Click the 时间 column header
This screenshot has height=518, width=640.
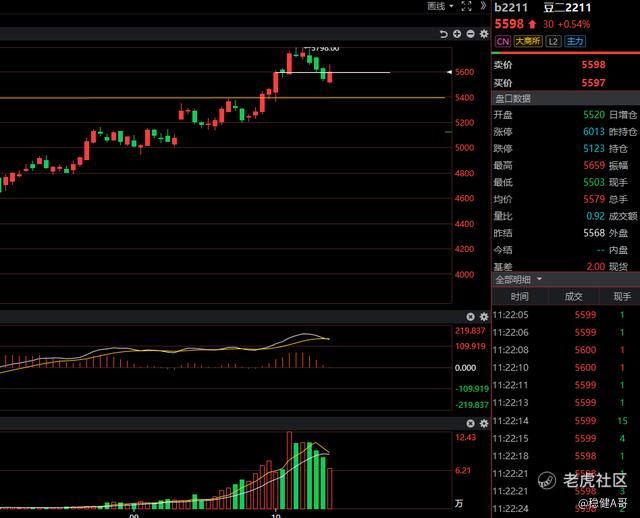tap(519, 297)
